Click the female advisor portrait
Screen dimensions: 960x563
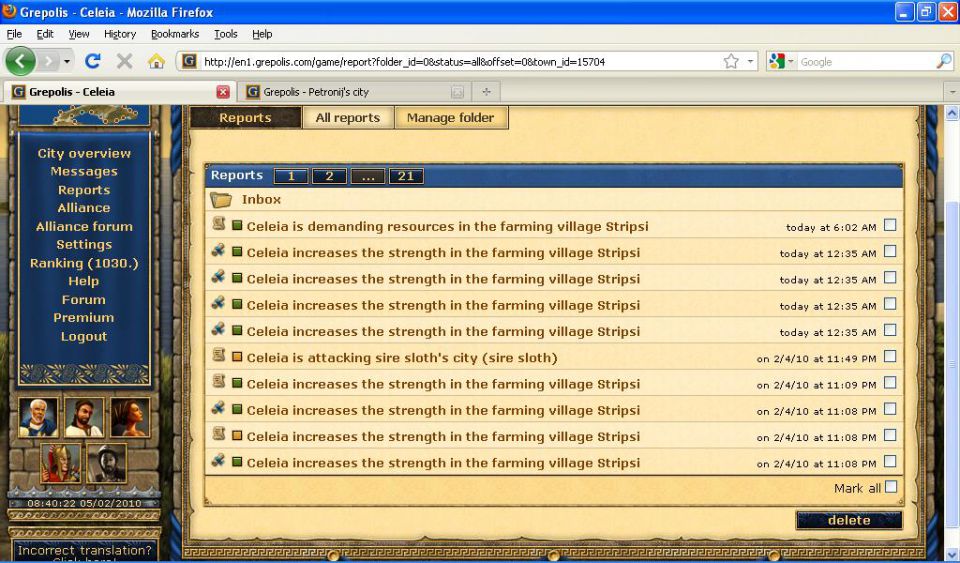(x=129, y=417)
